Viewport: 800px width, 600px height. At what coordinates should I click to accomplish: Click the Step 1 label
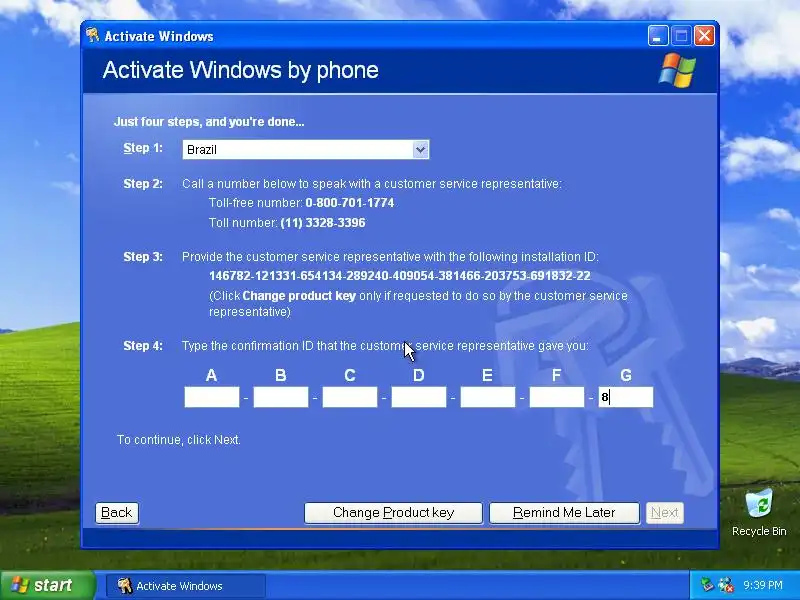click(143, 148)
